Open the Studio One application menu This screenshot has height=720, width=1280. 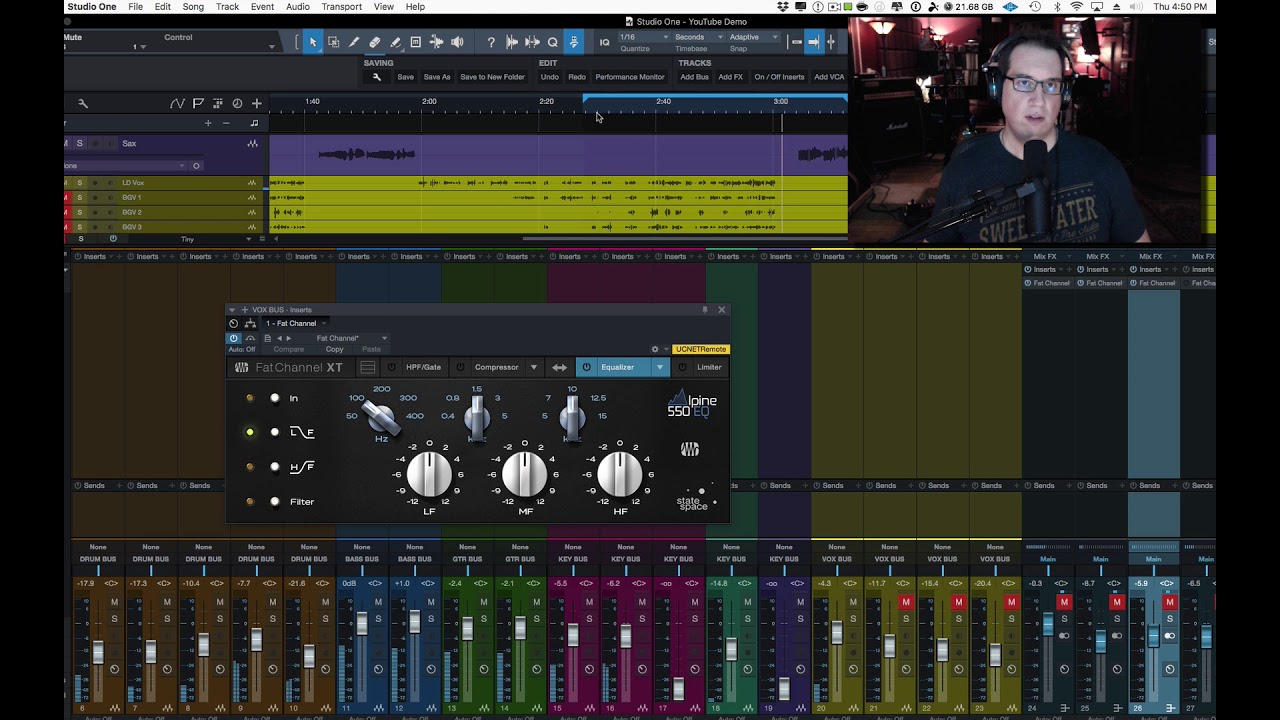click(92, 7)
